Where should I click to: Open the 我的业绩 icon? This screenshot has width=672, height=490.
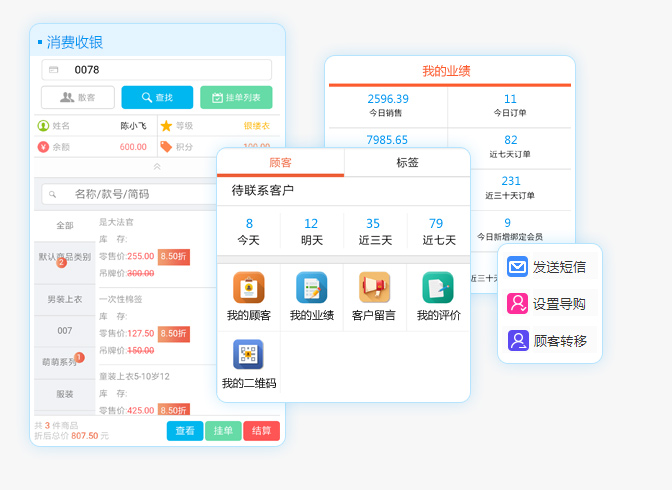311,288
